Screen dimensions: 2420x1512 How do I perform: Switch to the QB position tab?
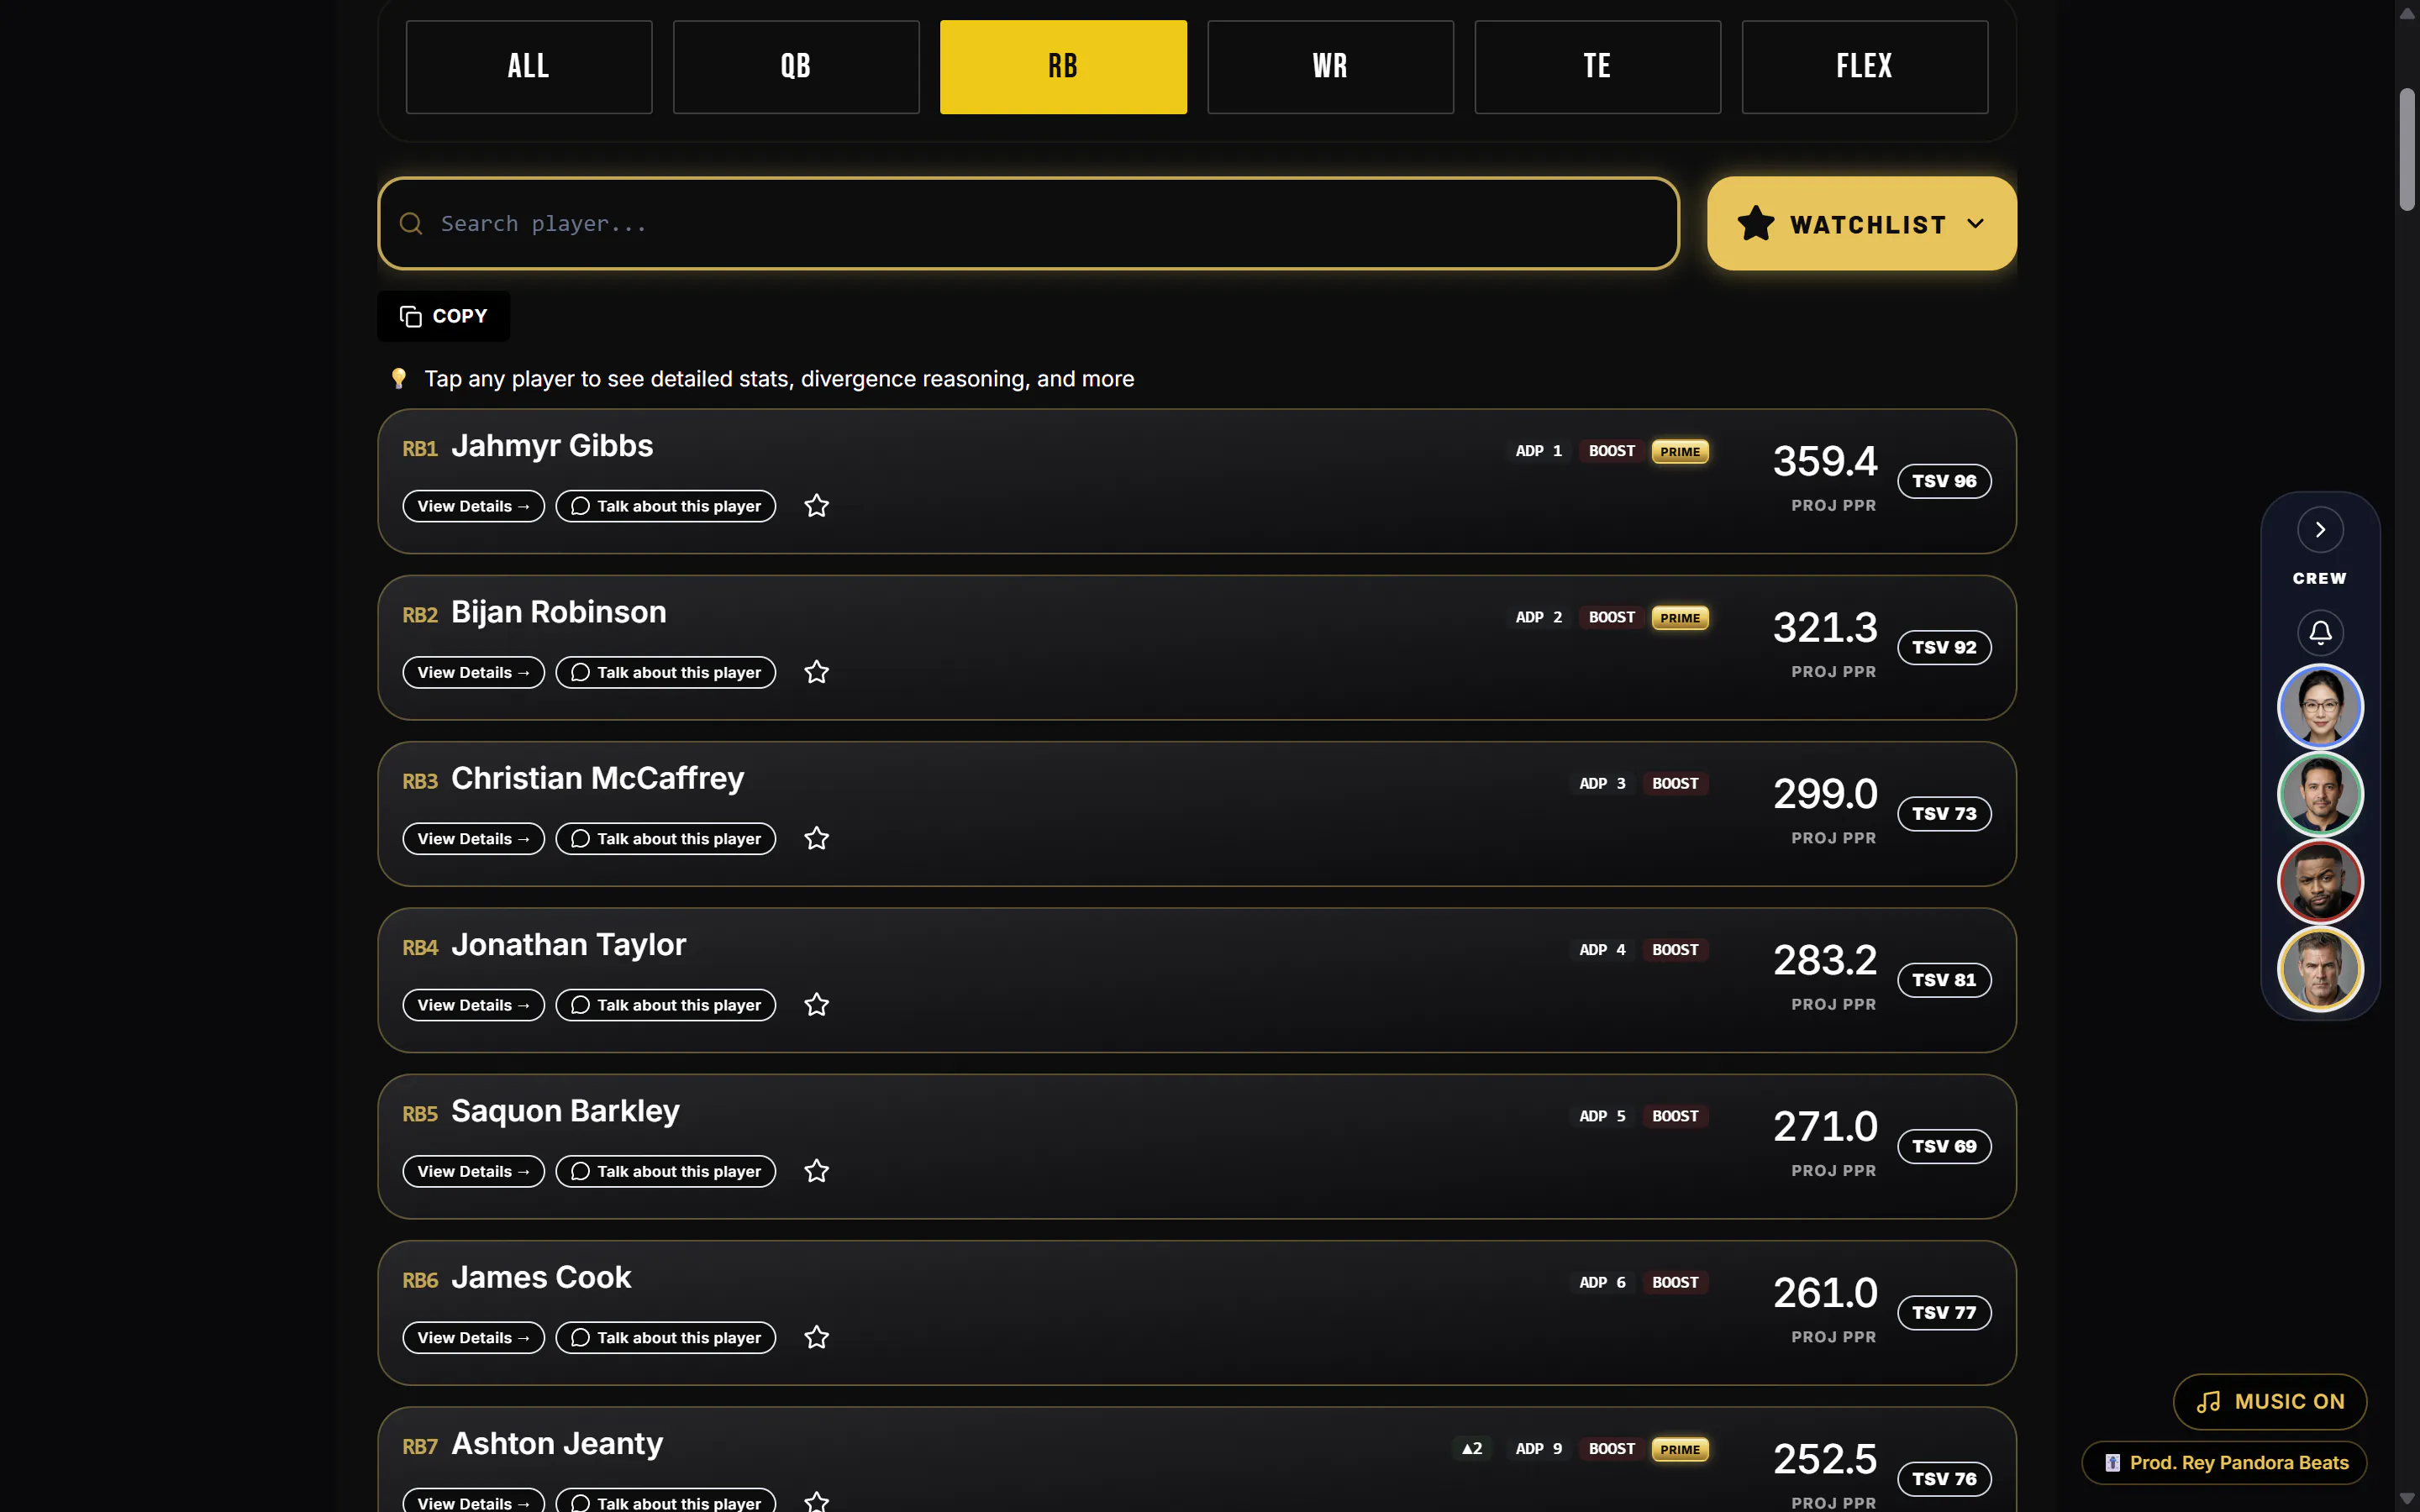click(796, 67)
